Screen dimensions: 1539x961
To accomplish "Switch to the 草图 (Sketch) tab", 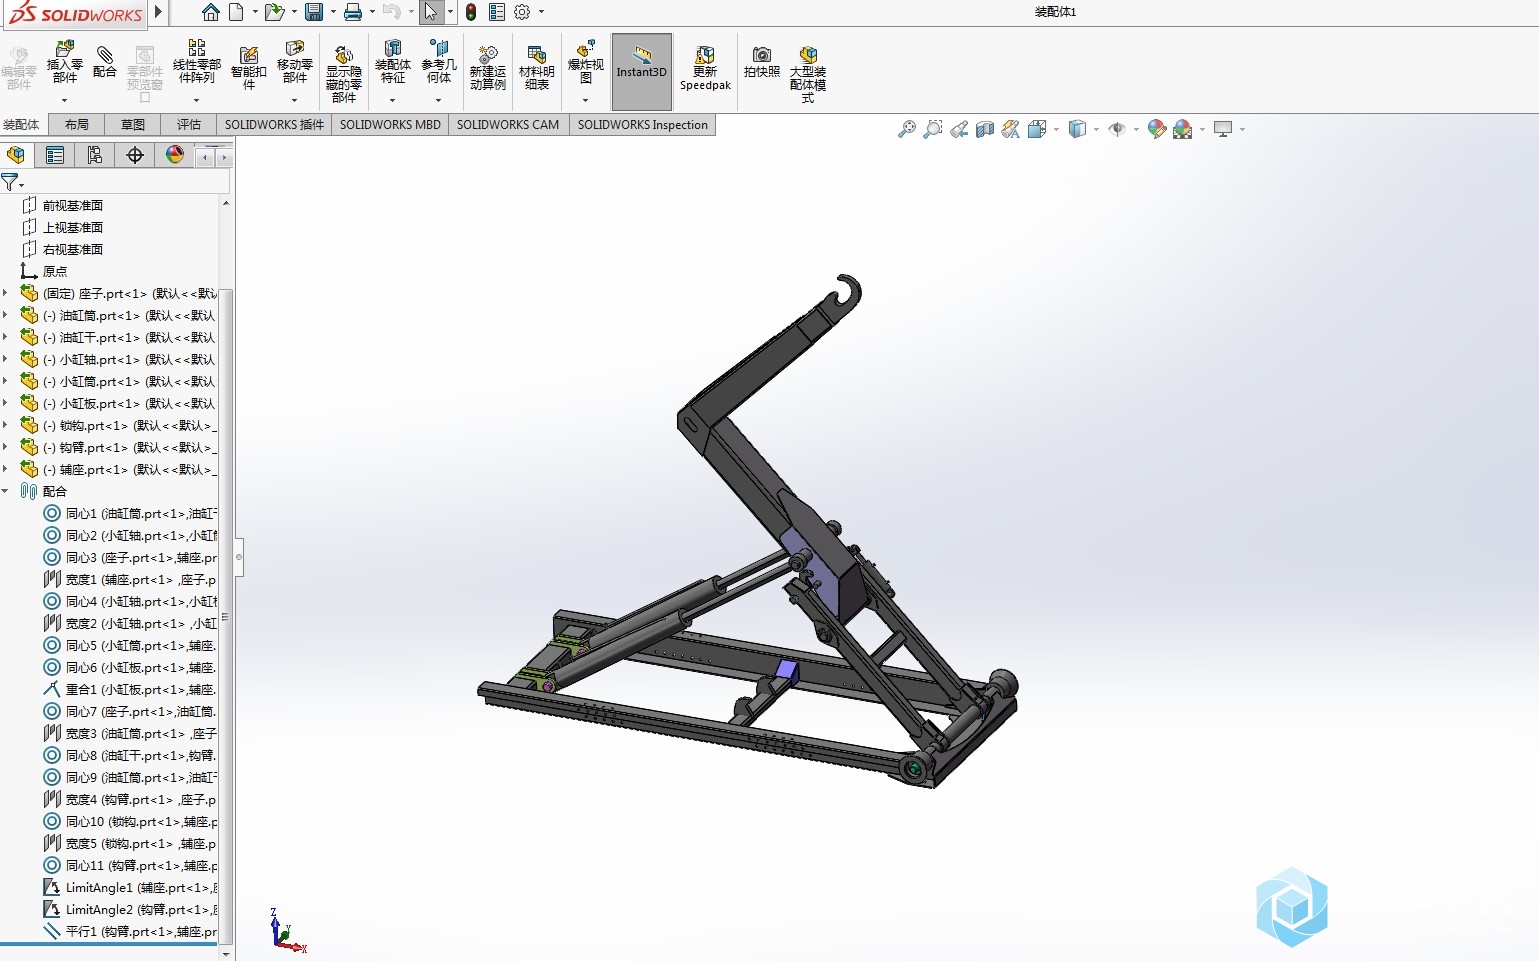I will [133, 125].
